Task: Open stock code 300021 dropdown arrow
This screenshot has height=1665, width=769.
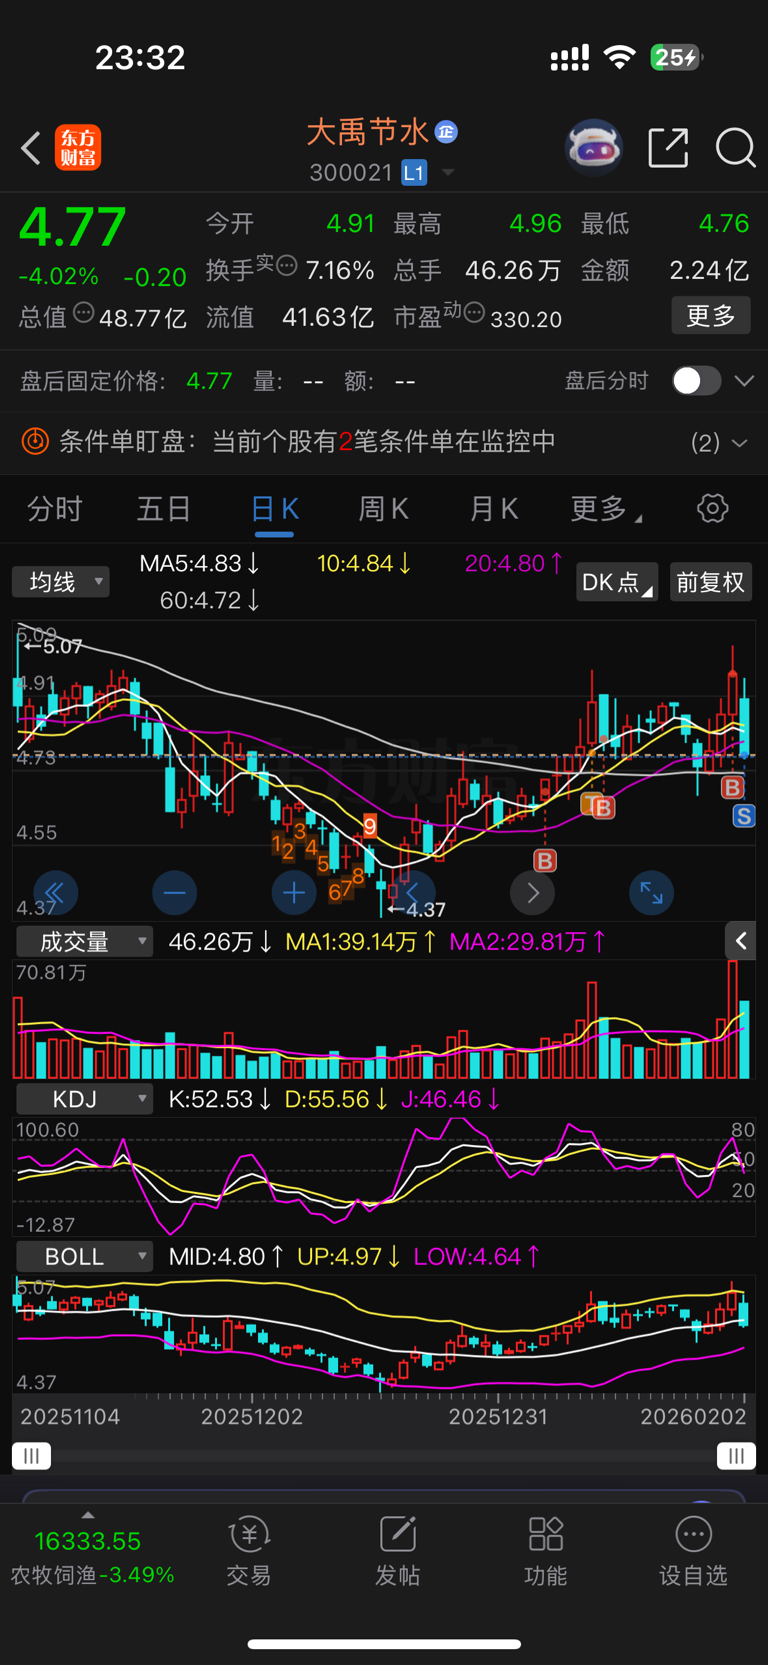Action: point(448,173)
